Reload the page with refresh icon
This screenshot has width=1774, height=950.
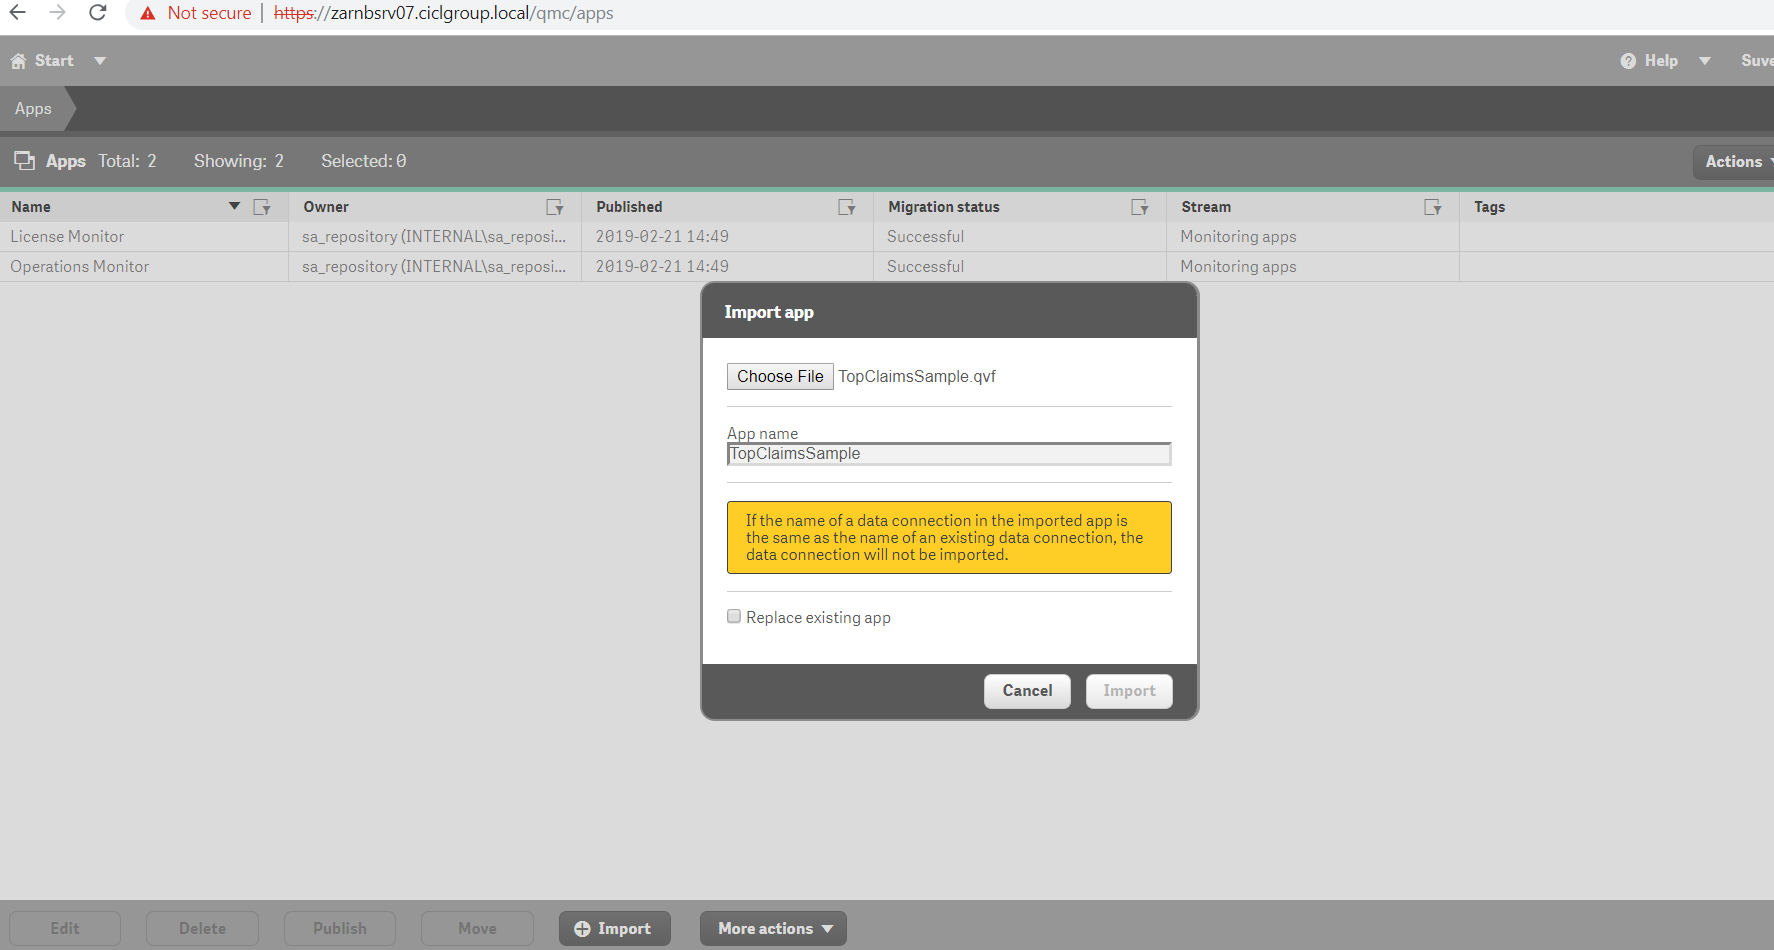click(x=97, y=13)
